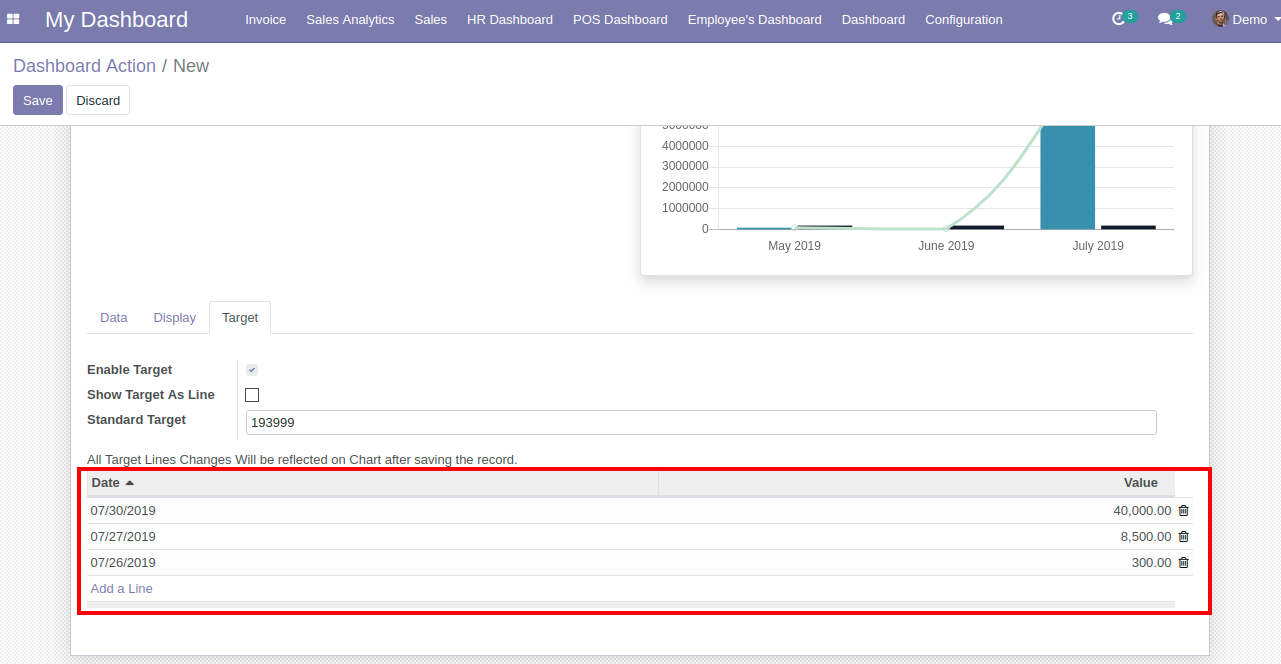Sort target lines by Date column
The image size is (1281, 664).
(x=106, y=483)
